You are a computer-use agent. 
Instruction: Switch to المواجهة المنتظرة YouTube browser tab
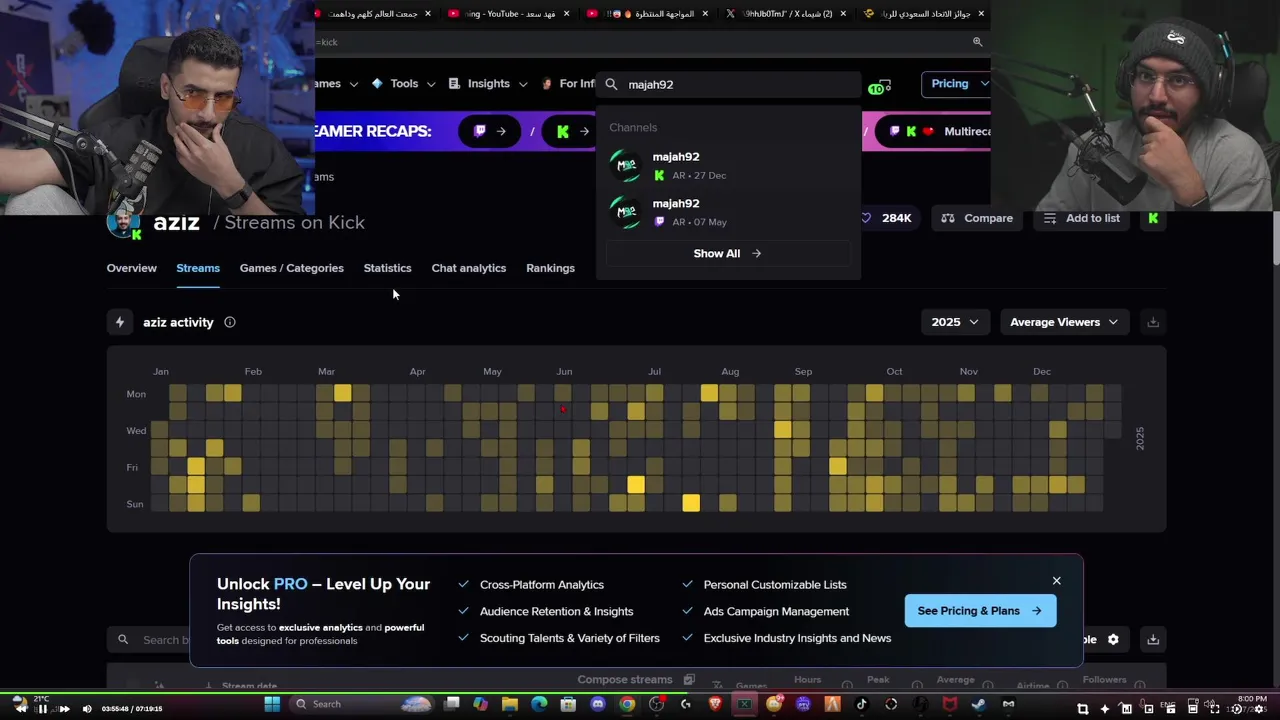coord(650,14)
